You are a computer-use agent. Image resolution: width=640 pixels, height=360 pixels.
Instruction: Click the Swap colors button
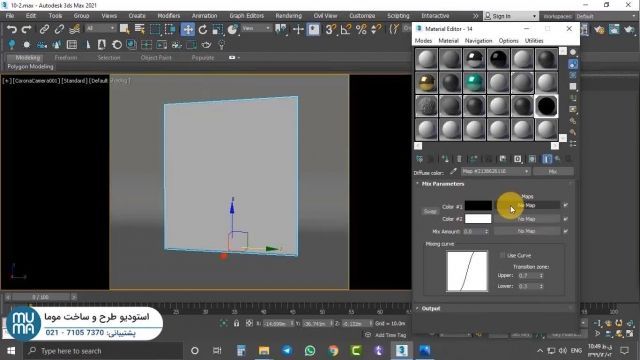(430, 211)
